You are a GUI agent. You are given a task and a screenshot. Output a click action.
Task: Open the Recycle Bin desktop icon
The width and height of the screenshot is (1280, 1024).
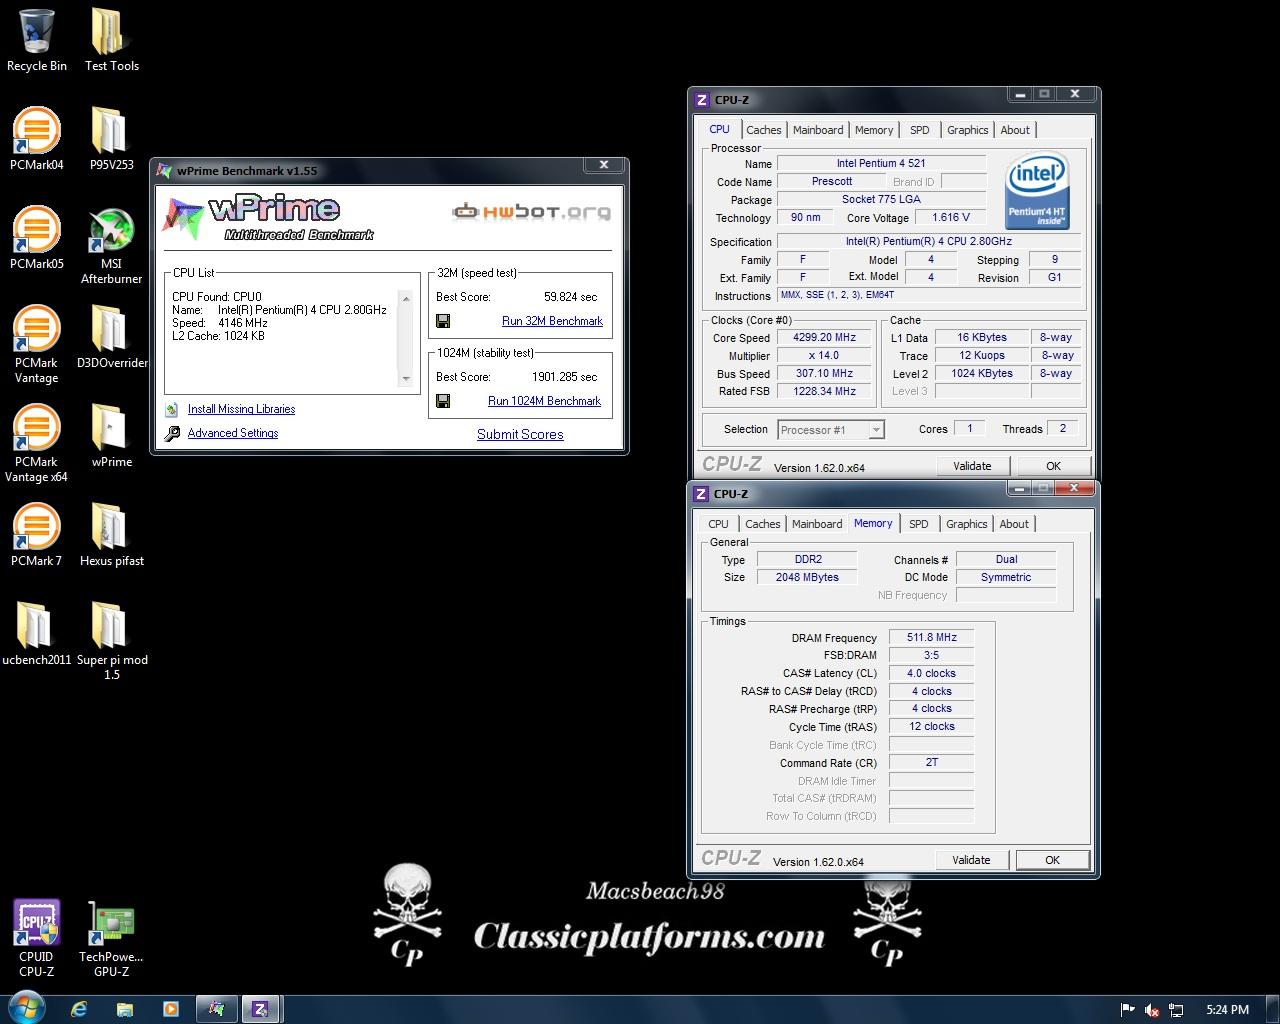tap(37, 40)
